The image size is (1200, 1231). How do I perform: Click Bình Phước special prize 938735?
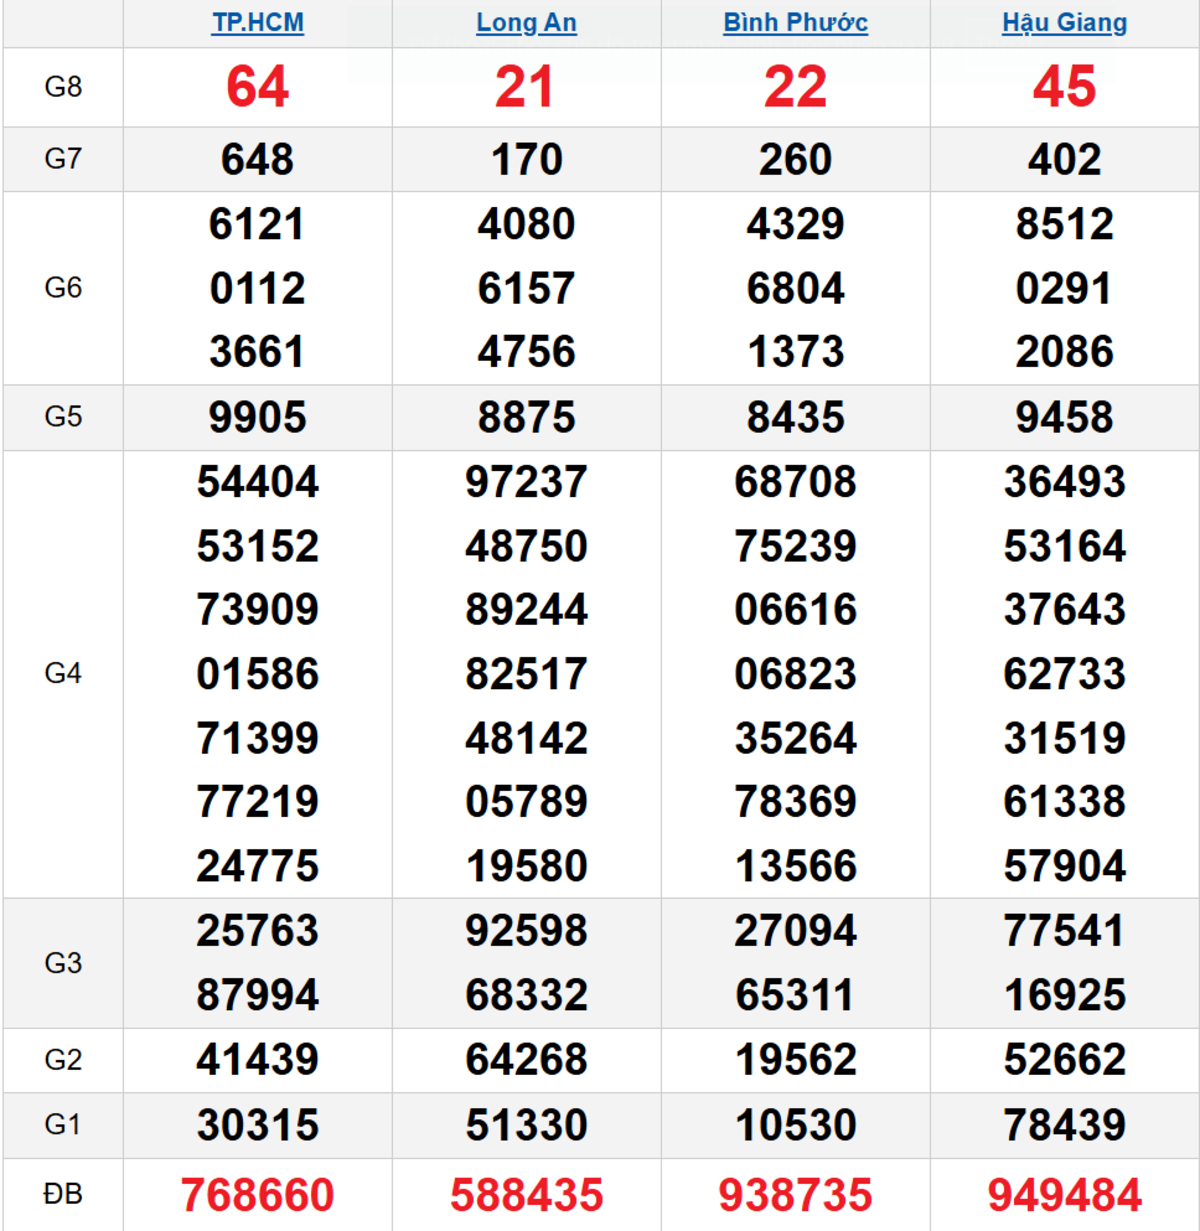tap(795, 1195)
